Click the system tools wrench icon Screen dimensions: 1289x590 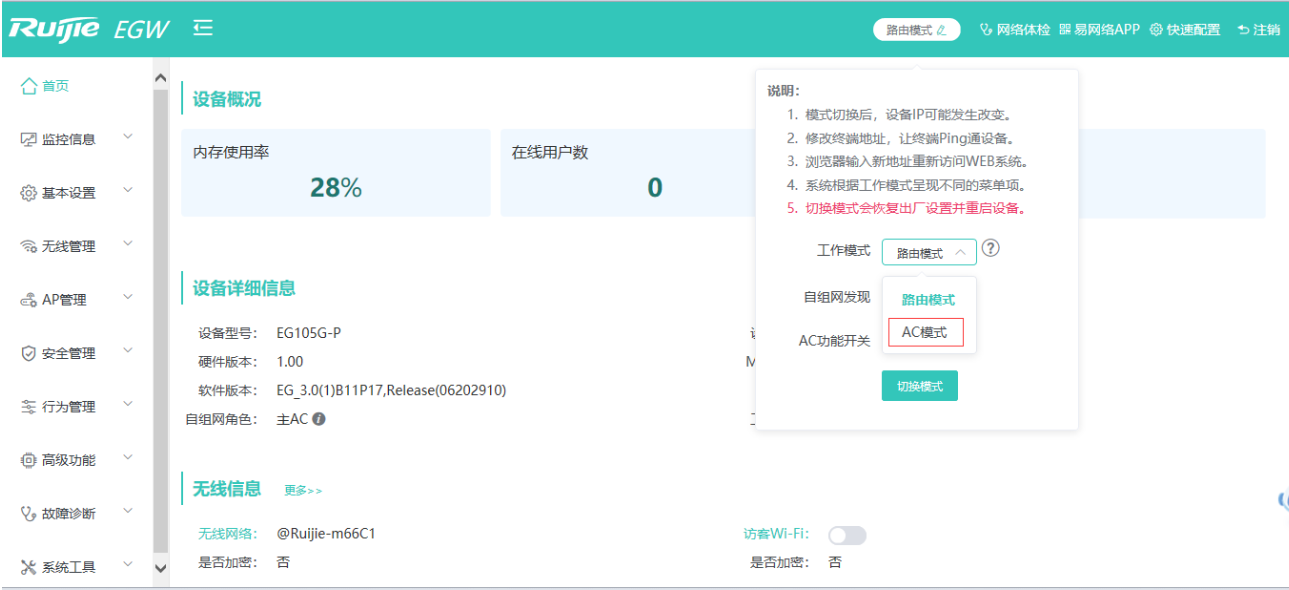29,568
